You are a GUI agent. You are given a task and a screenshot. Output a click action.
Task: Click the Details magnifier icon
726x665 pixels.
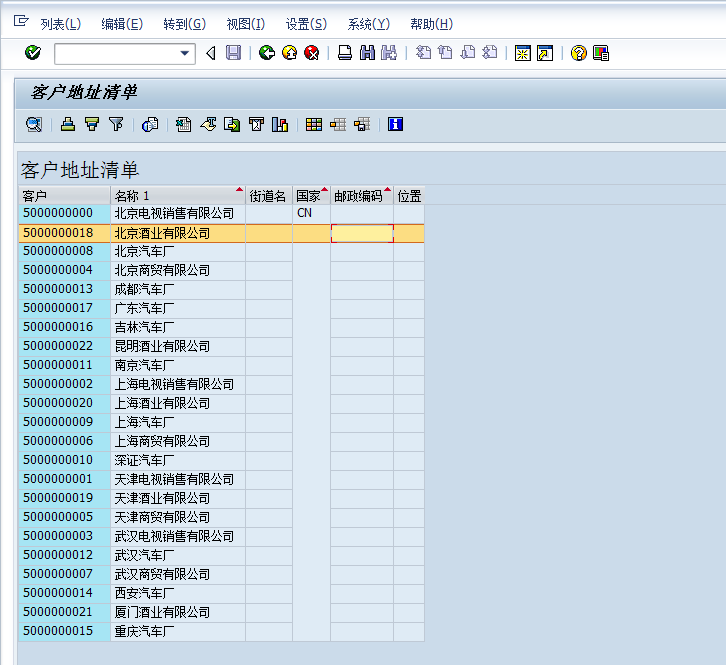tap(34, 125)
